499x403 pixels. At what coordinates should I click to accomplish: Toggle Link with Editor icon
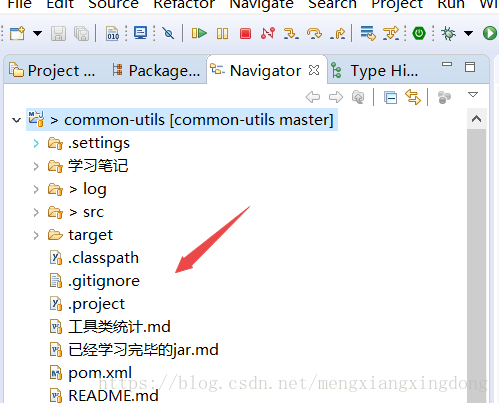413,97
